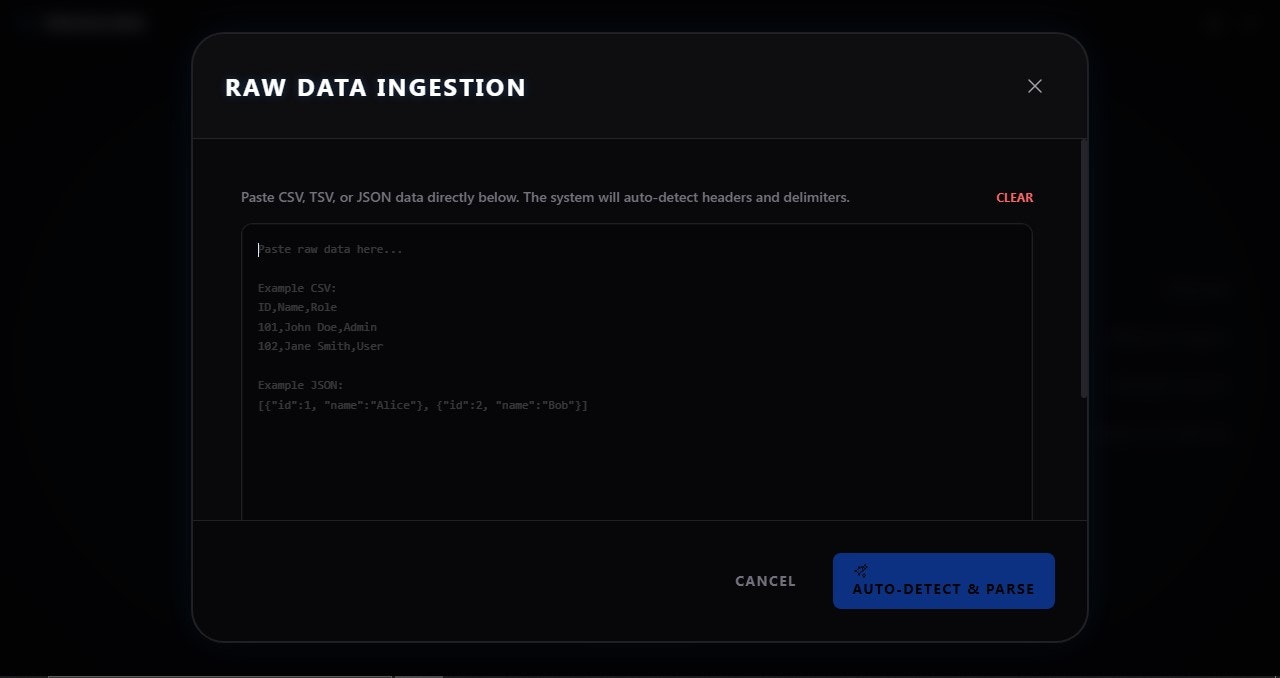Viewport: 1280px width, 678px height.
Task: Click the 101,John Doe,Admin example row
Action: 316,326
